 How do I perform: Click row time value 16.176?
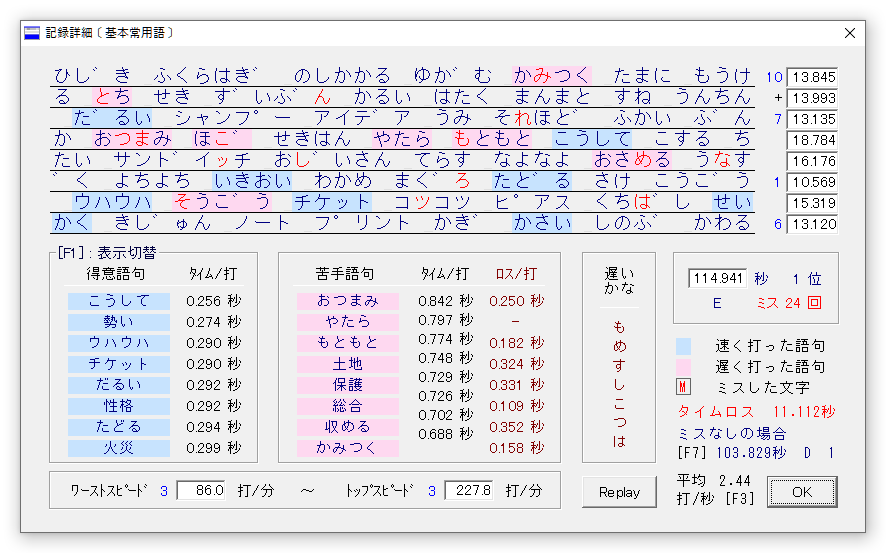[x=813, y=161]
